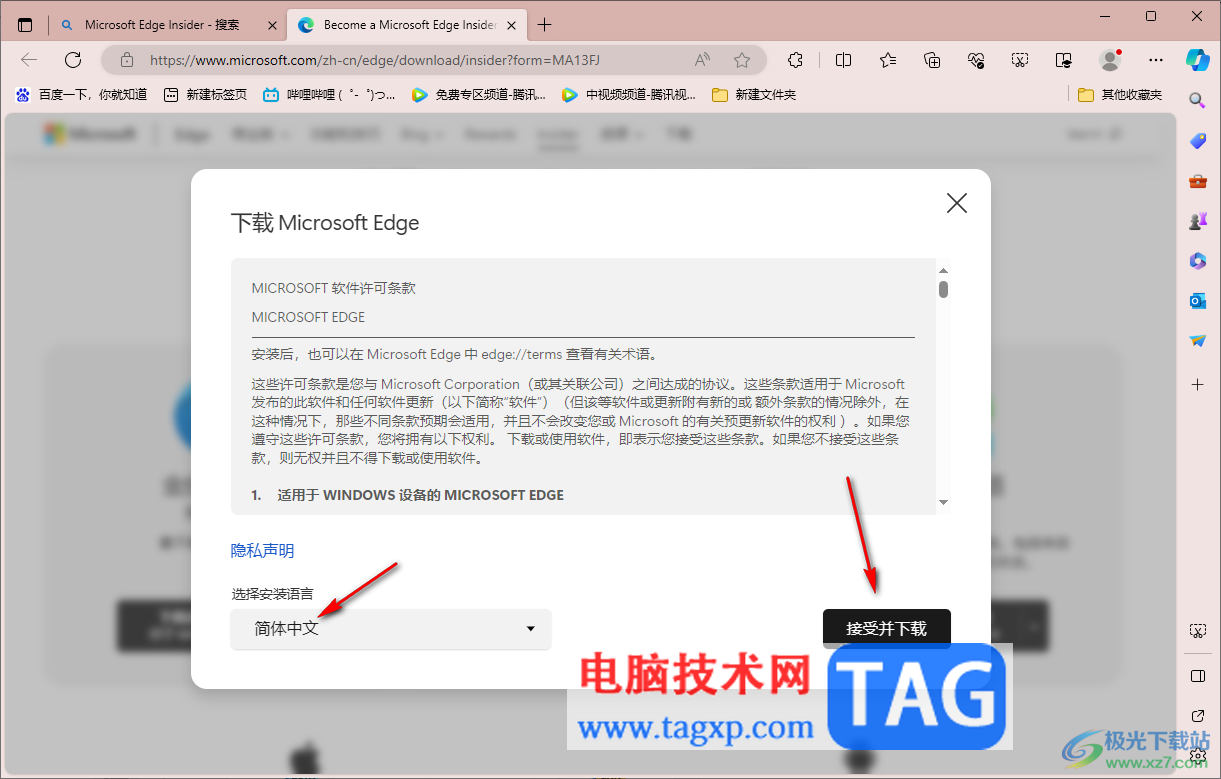Close the download dialog with X
Image resolution: width=1221 pixels, height=779 pixels.
(x=957, y=203)
